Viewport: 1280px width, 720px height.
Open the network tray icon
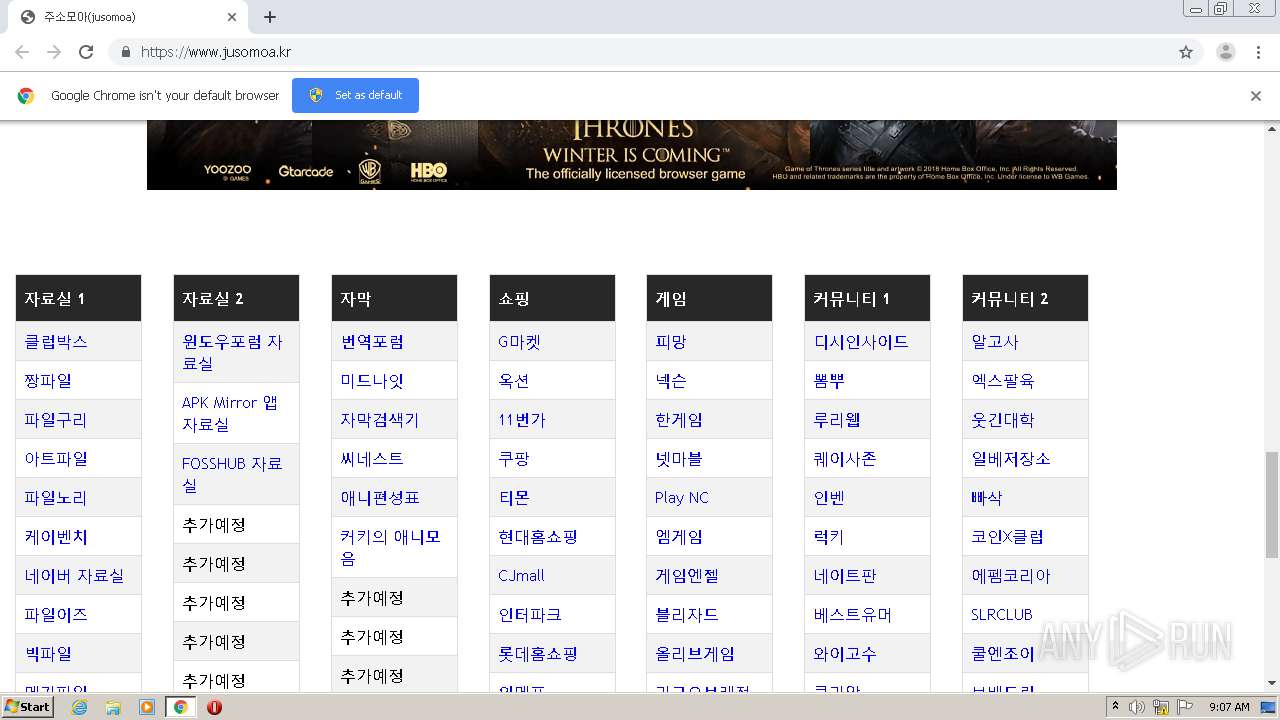[1161, 707]
